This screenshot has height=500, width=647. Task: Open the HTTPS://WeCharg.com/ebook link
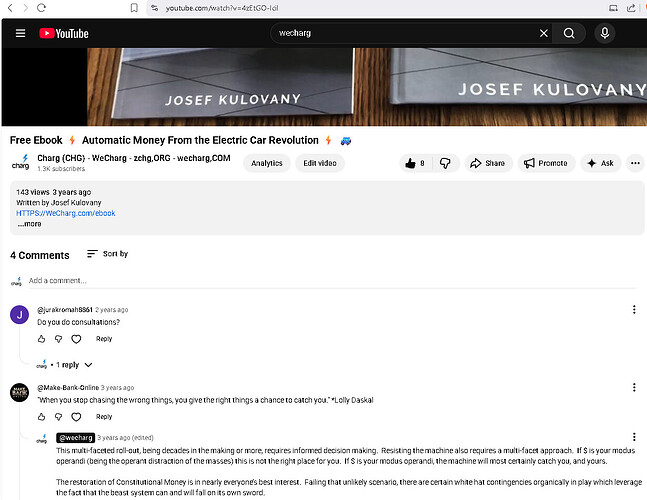pyautogui.click(x=66, y=213)
